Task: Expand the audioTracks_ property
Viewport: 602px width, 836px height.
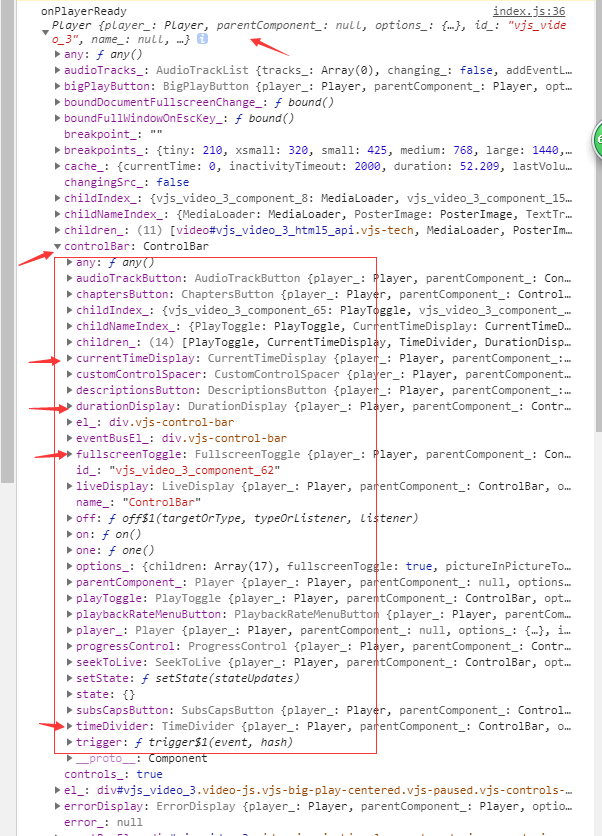Action: pos(58,70)
